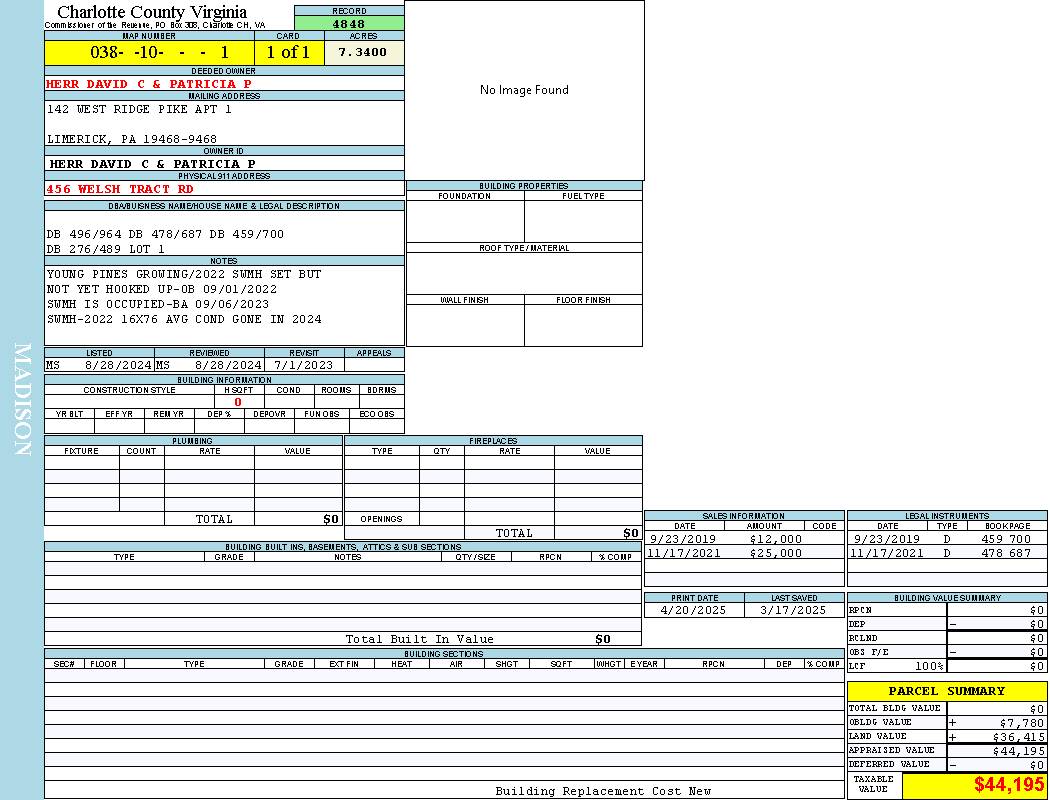The height and width of the screenshot is (800, 1050).
Task: Select the acres value 7.3400
Action: [x=363, y=52]
